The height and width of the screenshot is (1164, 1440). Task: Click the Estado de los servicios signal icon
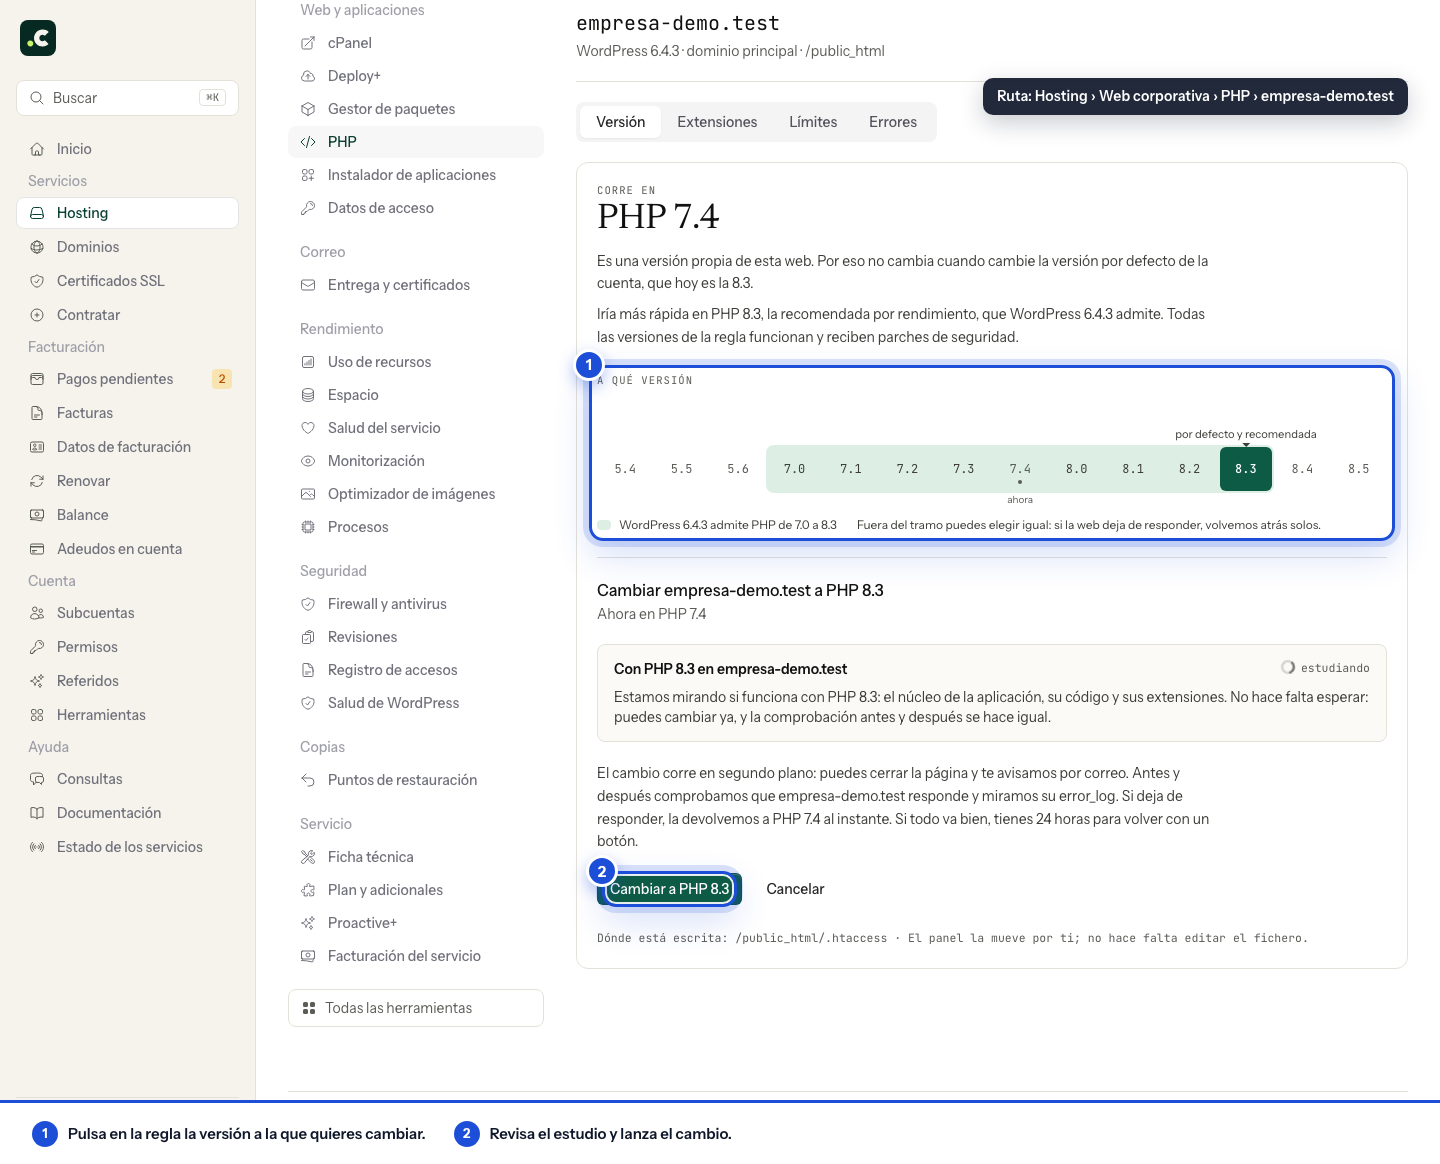[37, 847]
